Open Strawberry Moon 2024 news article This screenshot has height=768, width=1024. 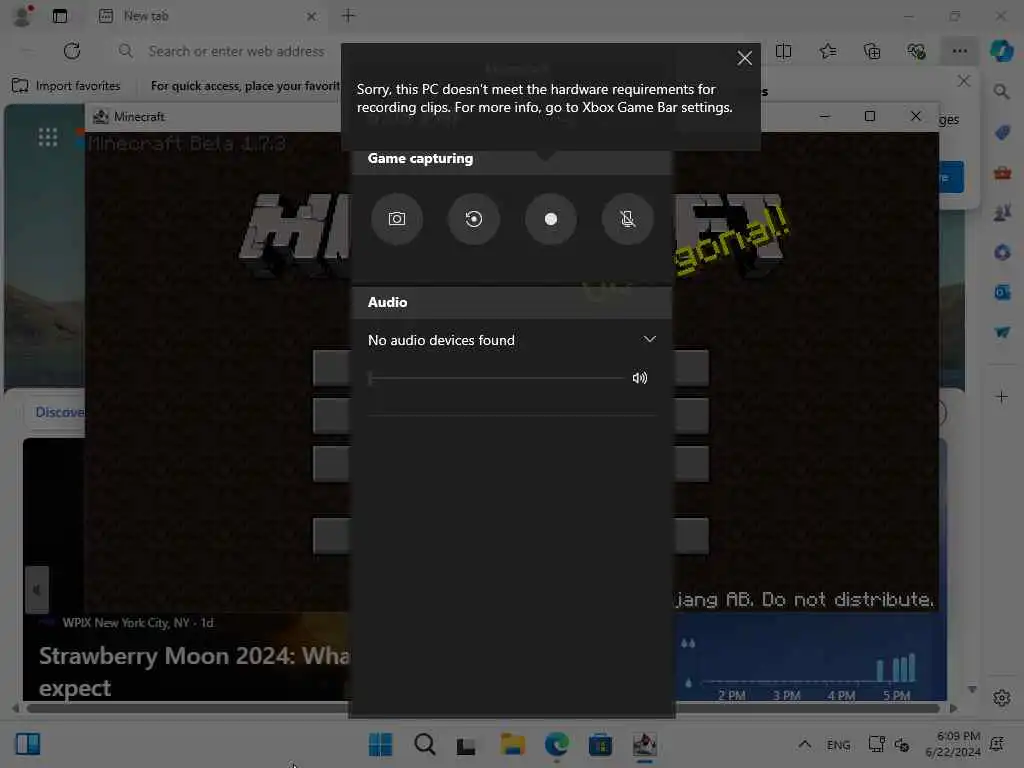[194, 671]
